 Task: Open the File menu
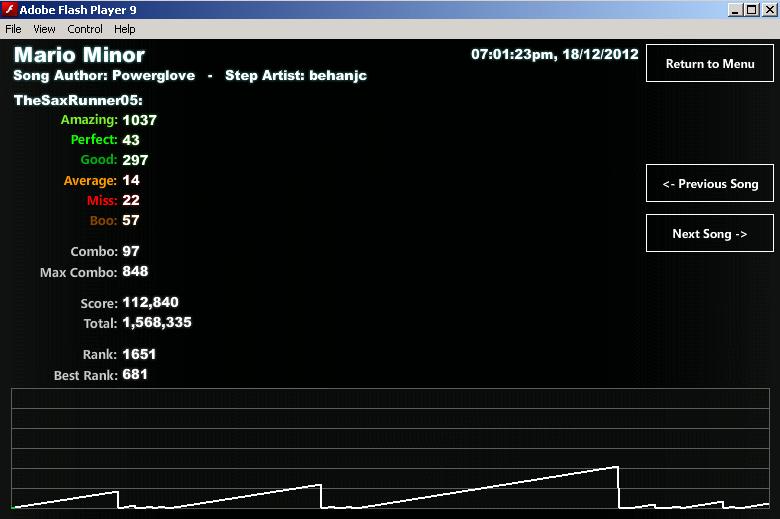click(x=13, y=29)
